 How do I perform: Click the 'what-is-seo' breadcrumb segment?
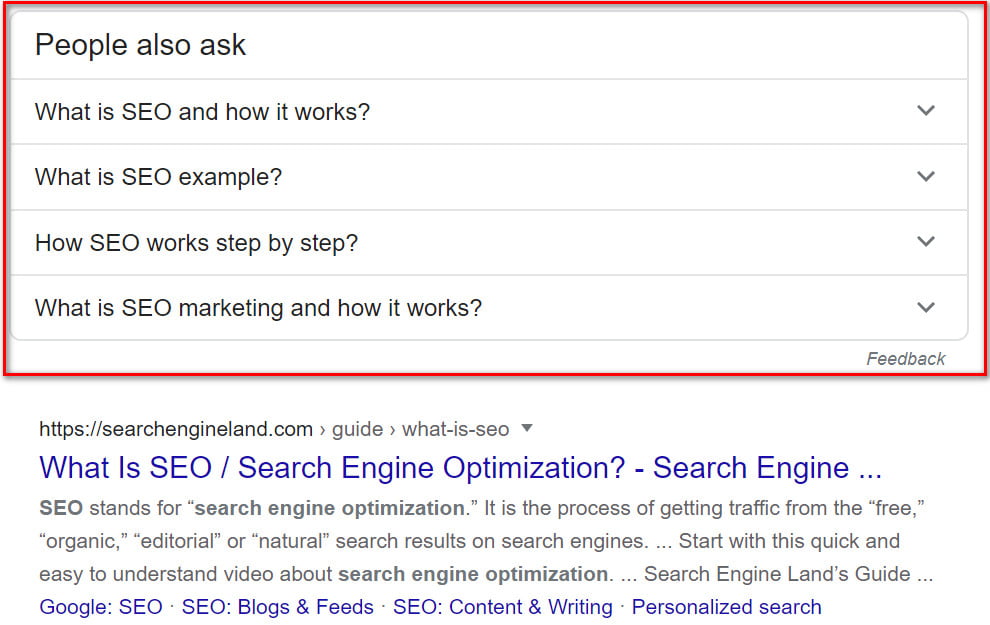click(x=455, y=429)
